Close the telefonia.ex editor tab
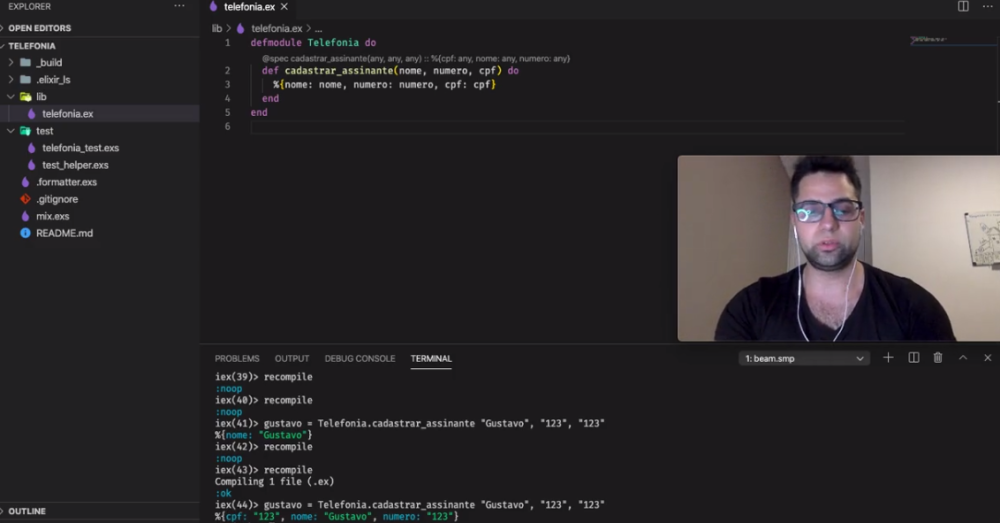Screen dimensions: 1000x523 (x=284, y=6)
